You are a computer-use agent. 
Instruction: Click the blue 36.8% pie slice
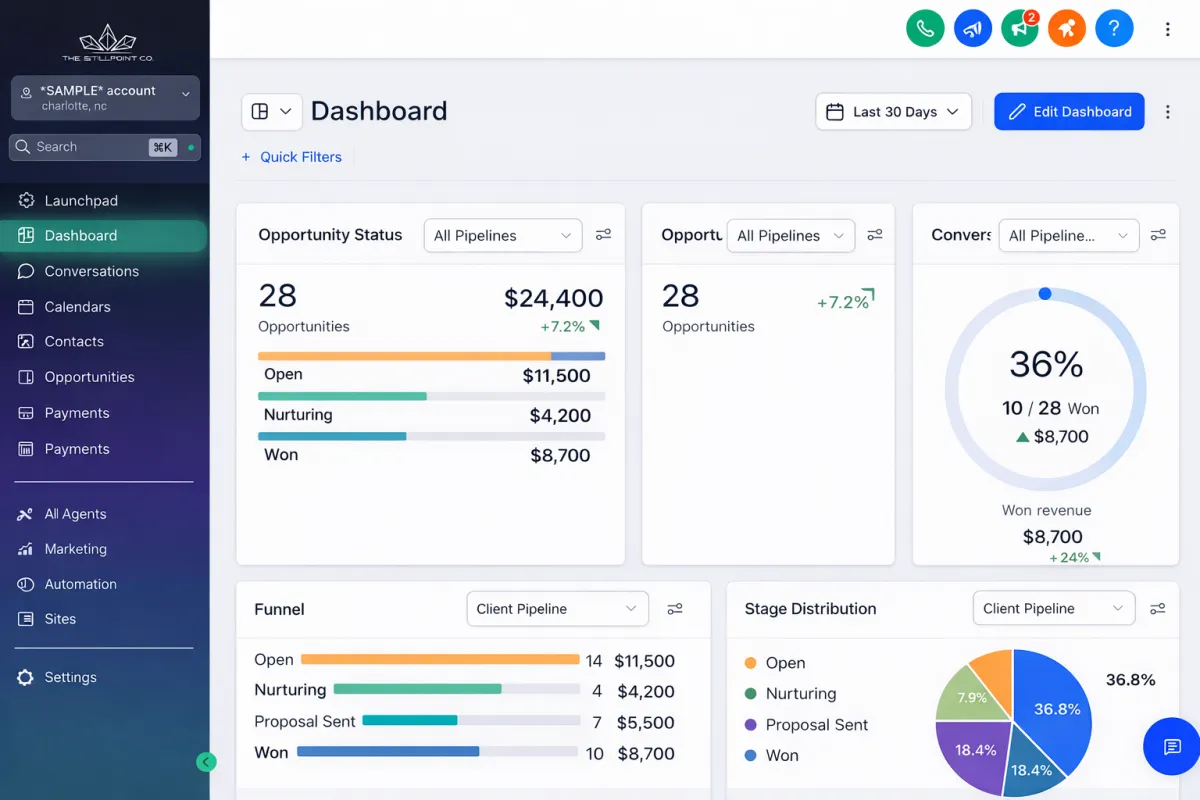click(1051, 708)
